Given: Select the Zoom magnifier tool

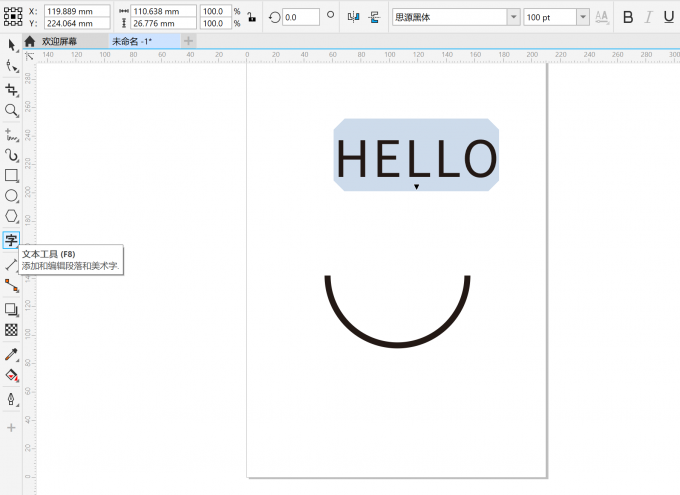Looking at the screenshot, I should pyautogui.click(x=11, y=111).
